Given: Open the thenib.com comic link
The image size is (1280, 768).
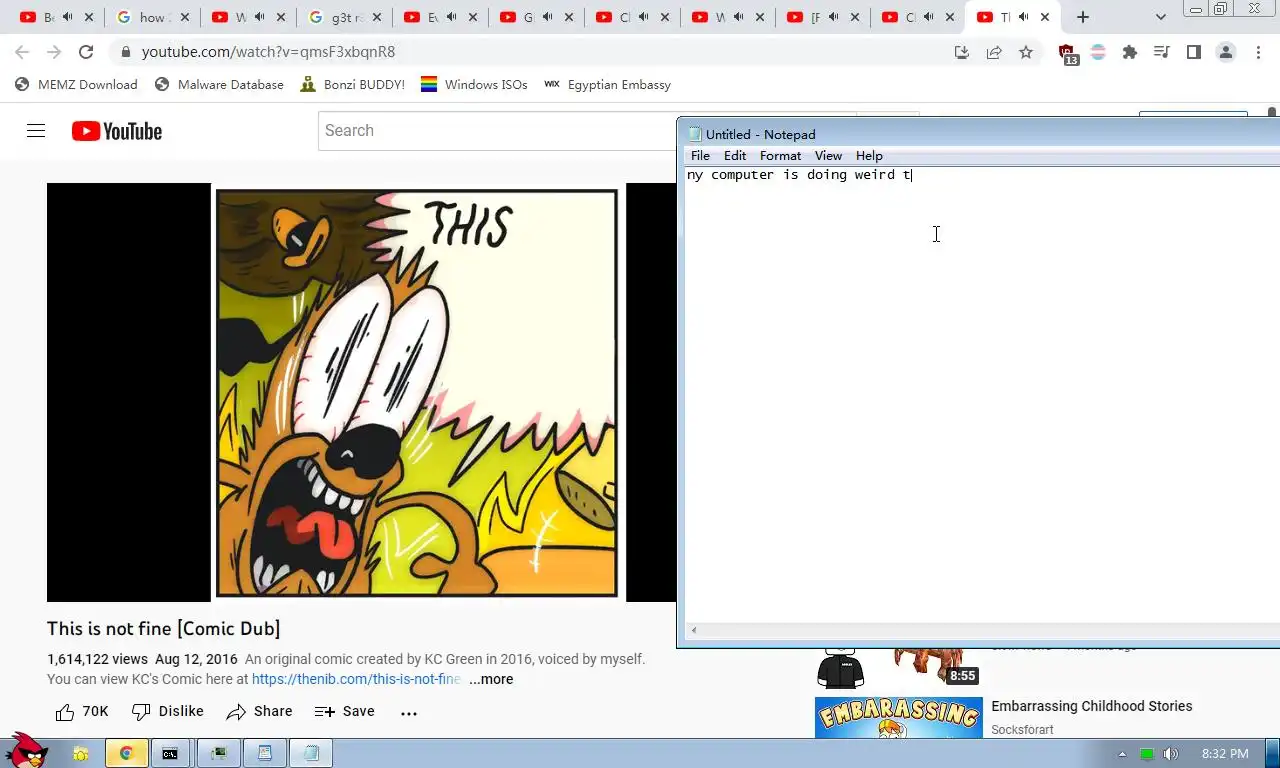Looking at the screenshot, I should tap(356, 679).
